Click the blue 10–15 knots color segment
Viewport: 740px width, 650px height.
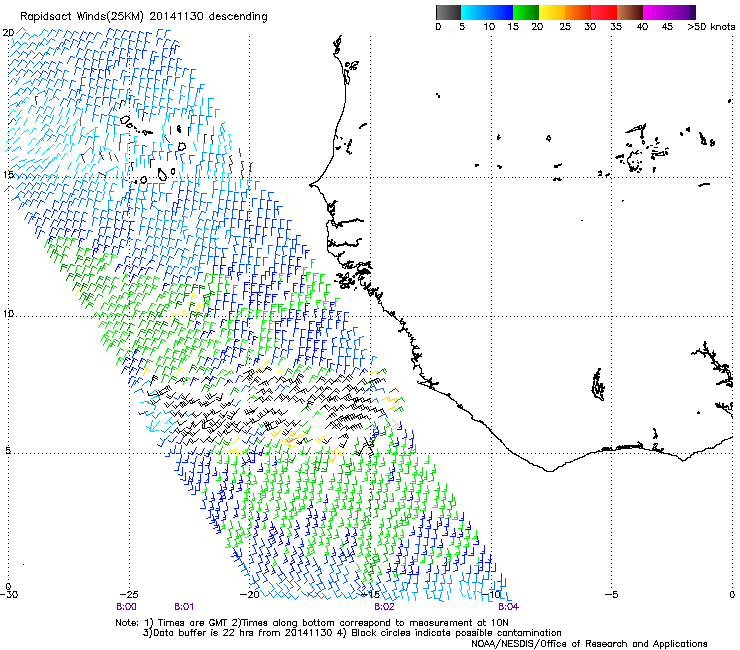tap(500, 12)
